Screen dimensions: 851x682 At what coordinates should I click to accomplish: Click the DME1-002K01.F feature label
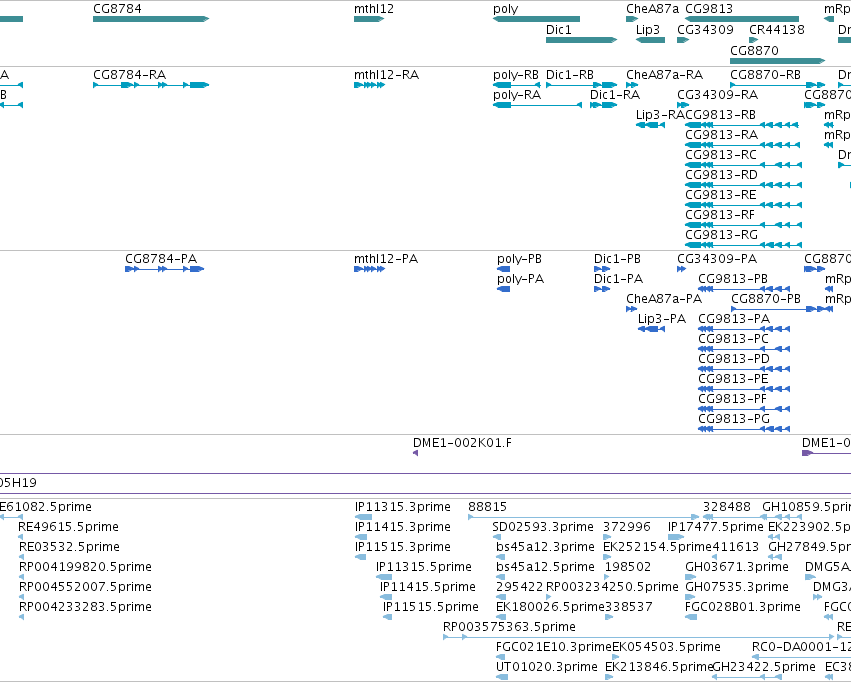[462, 443]
